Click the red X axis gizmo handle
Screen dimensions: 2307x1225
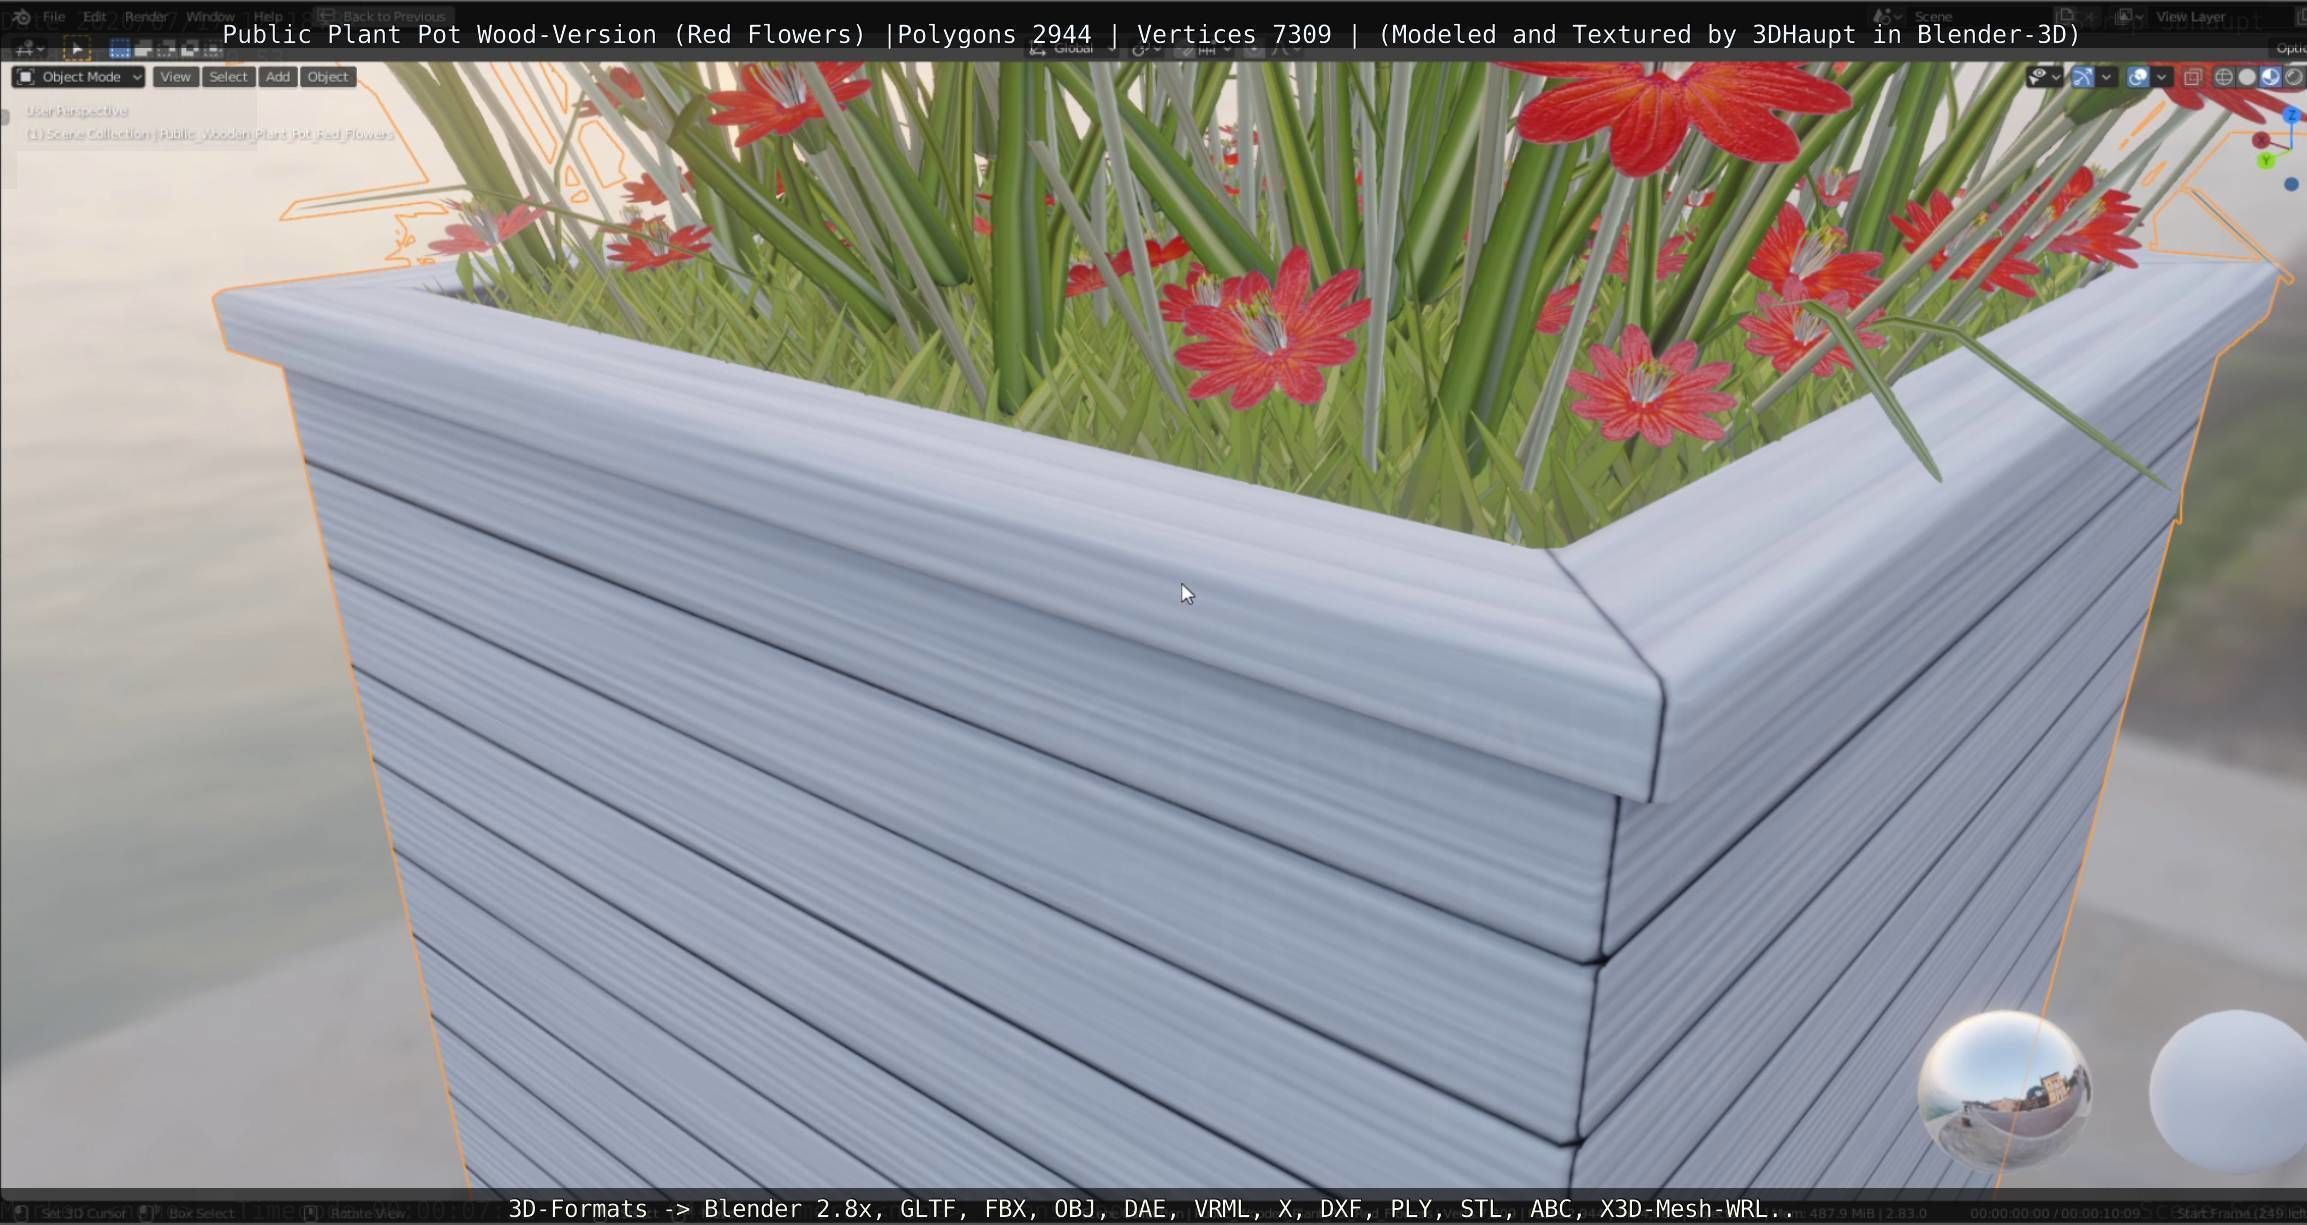(x=2261, y=140)
